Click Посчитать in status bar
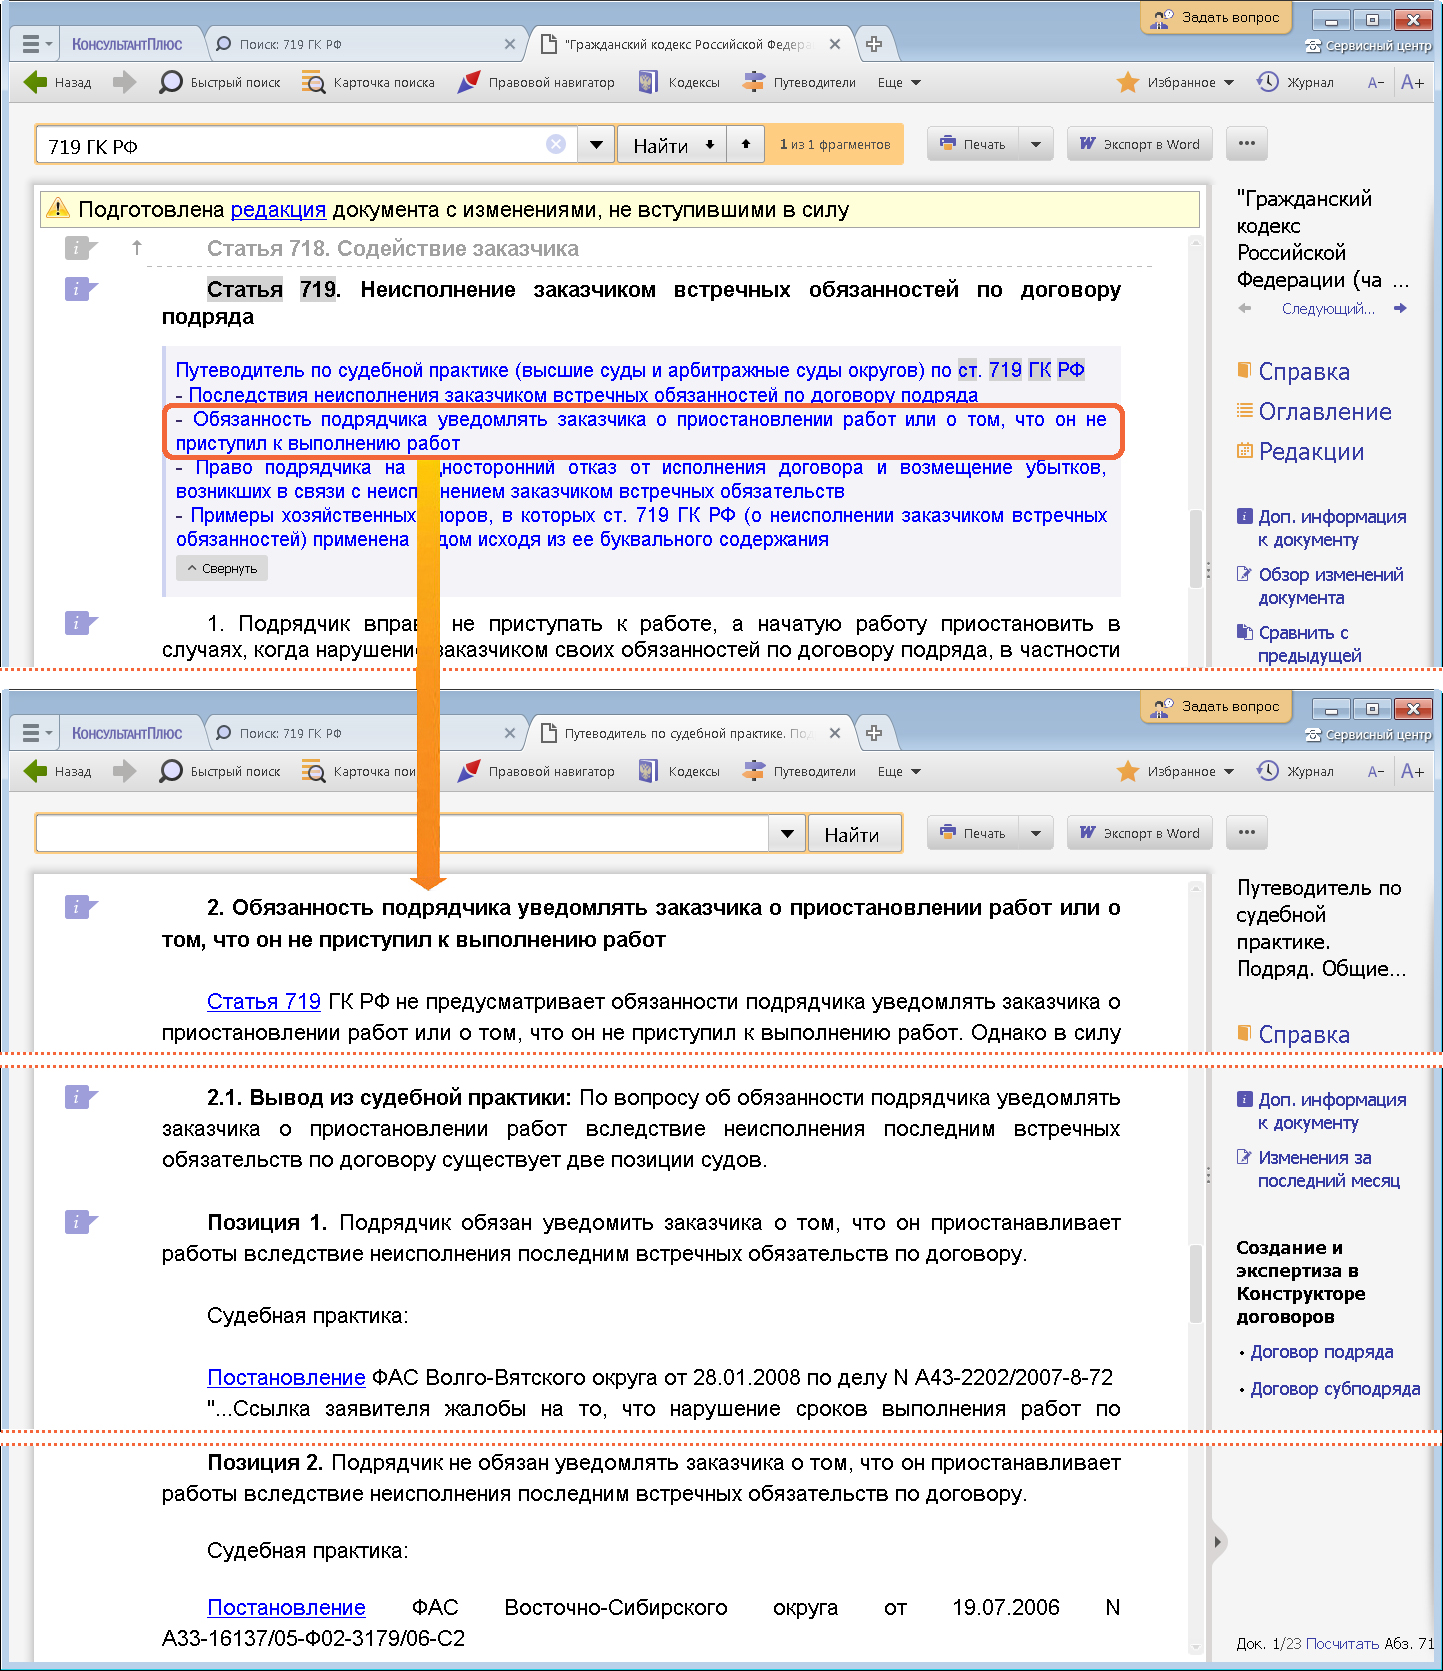Image resolution: width=1443 pixels, height=1671 pixels. (x=1342, y=1644)
